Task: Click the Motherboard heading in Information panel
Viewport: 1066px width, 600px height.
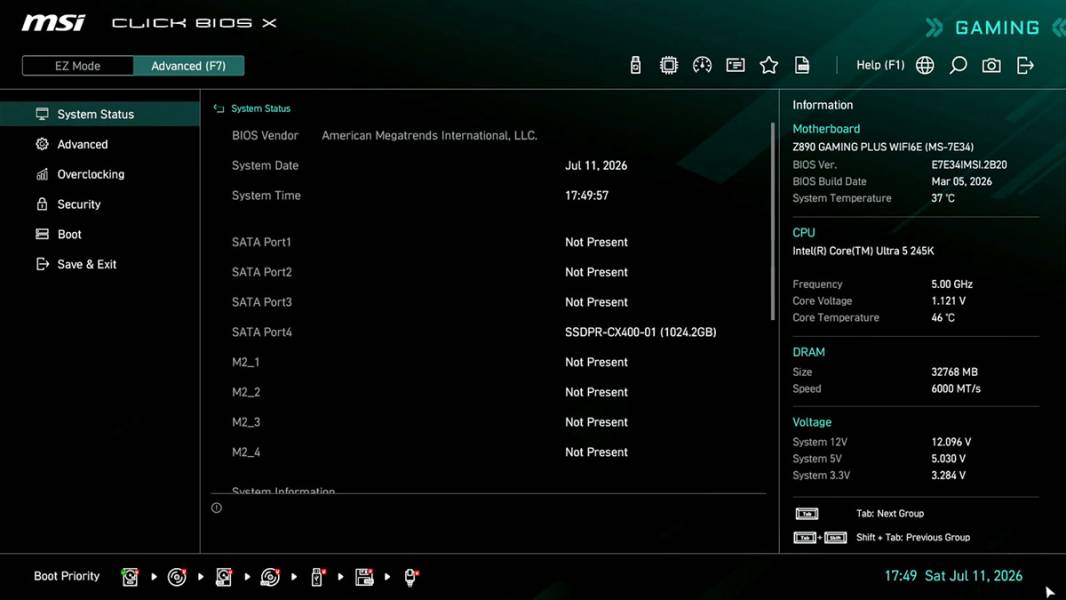Action: [x=826, y=128]
